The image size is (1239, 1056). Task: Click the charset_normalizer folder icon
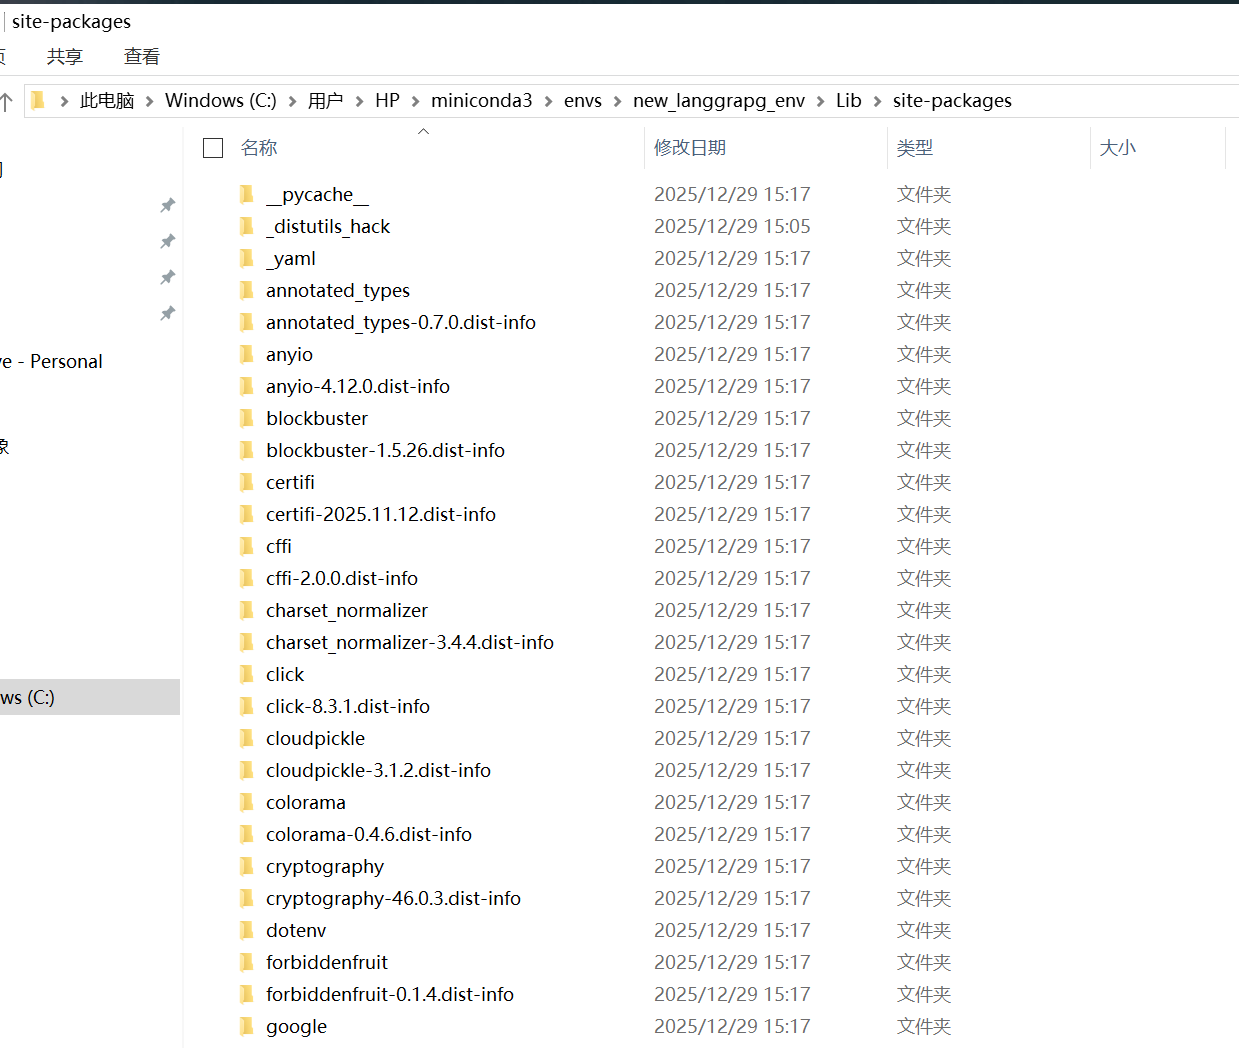click(247, 610)
